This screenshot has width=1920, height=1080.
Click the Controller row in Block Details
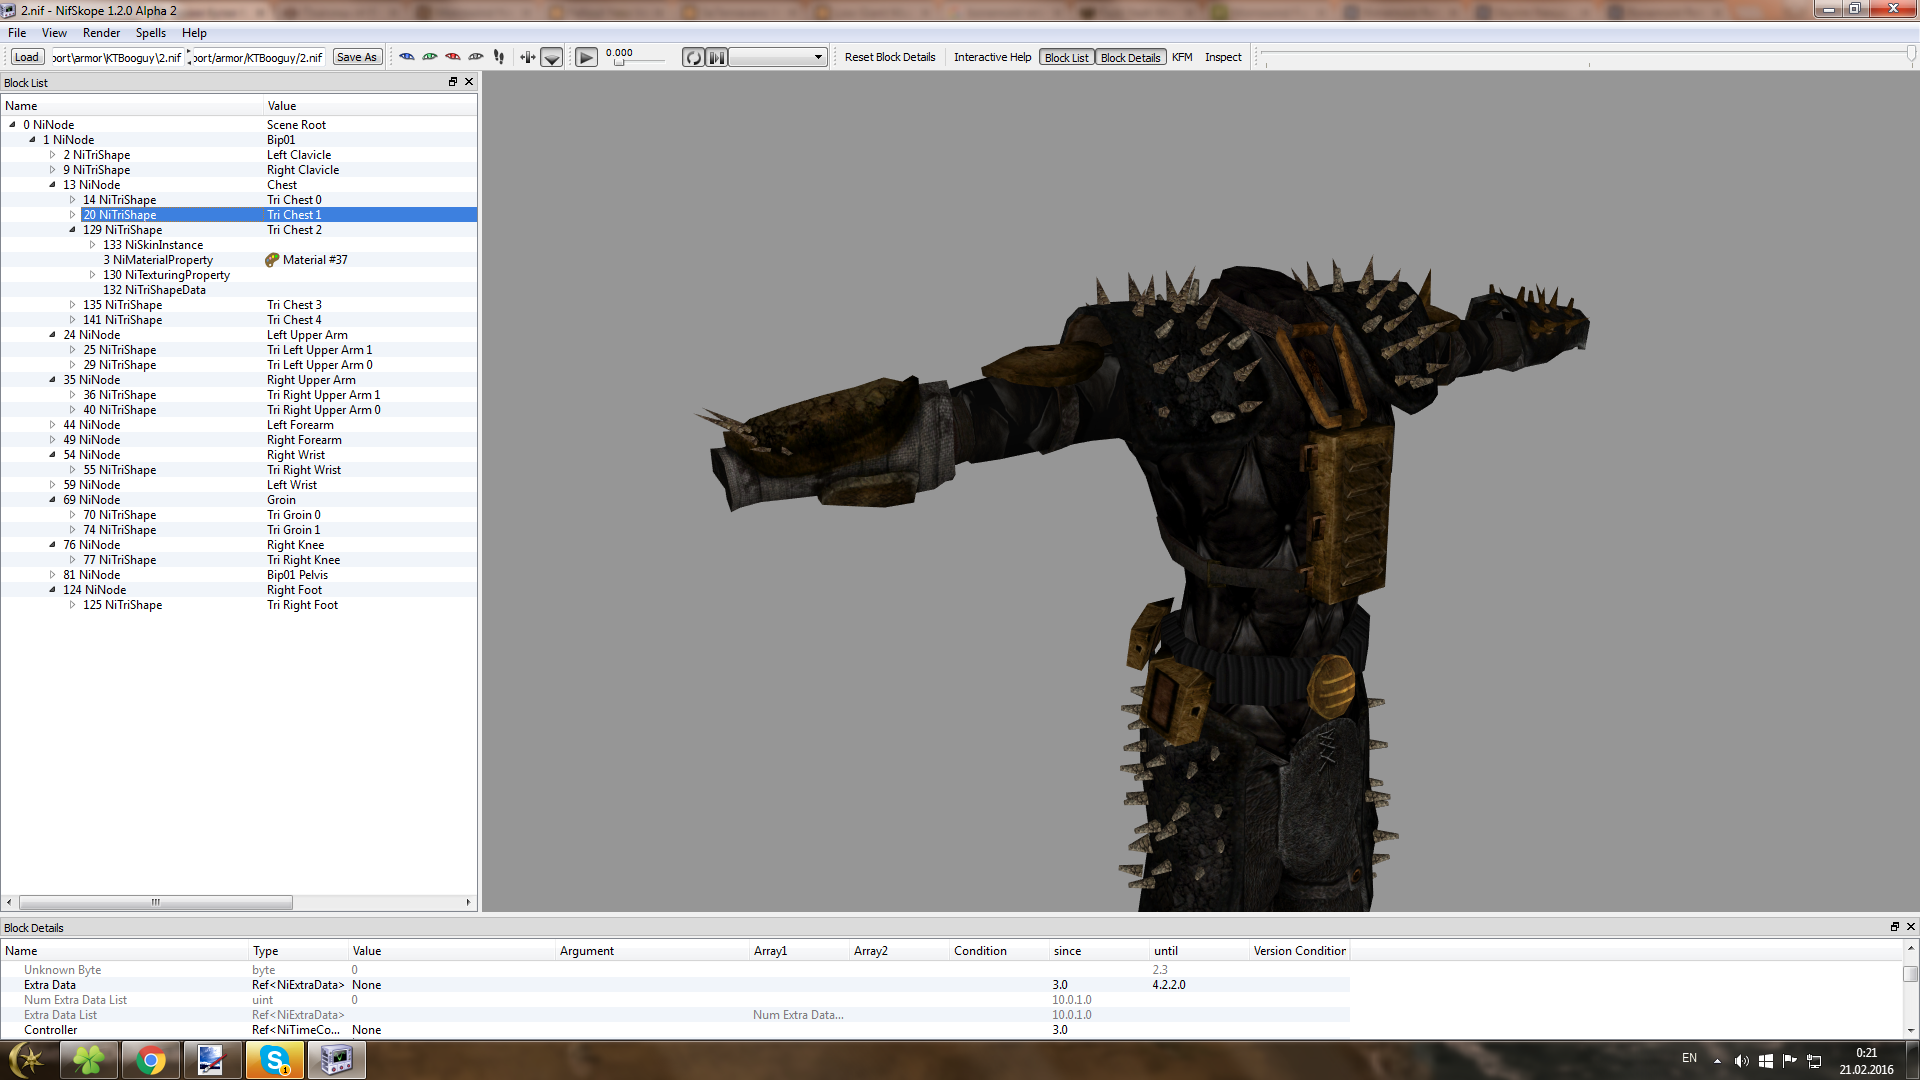(x=675, y=1030)
